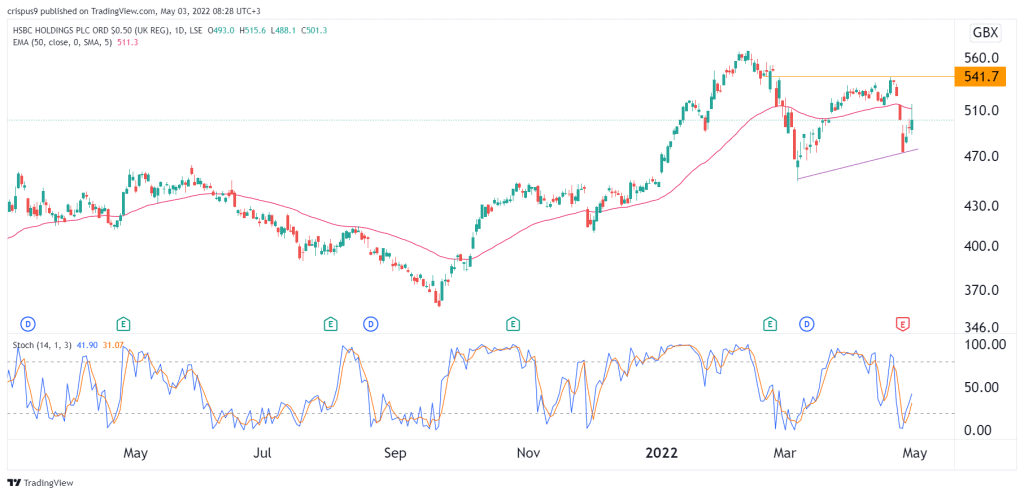Click the 2022 label on the time axis
Viewport: 1024px width, 495px height.
coord(661,453)
